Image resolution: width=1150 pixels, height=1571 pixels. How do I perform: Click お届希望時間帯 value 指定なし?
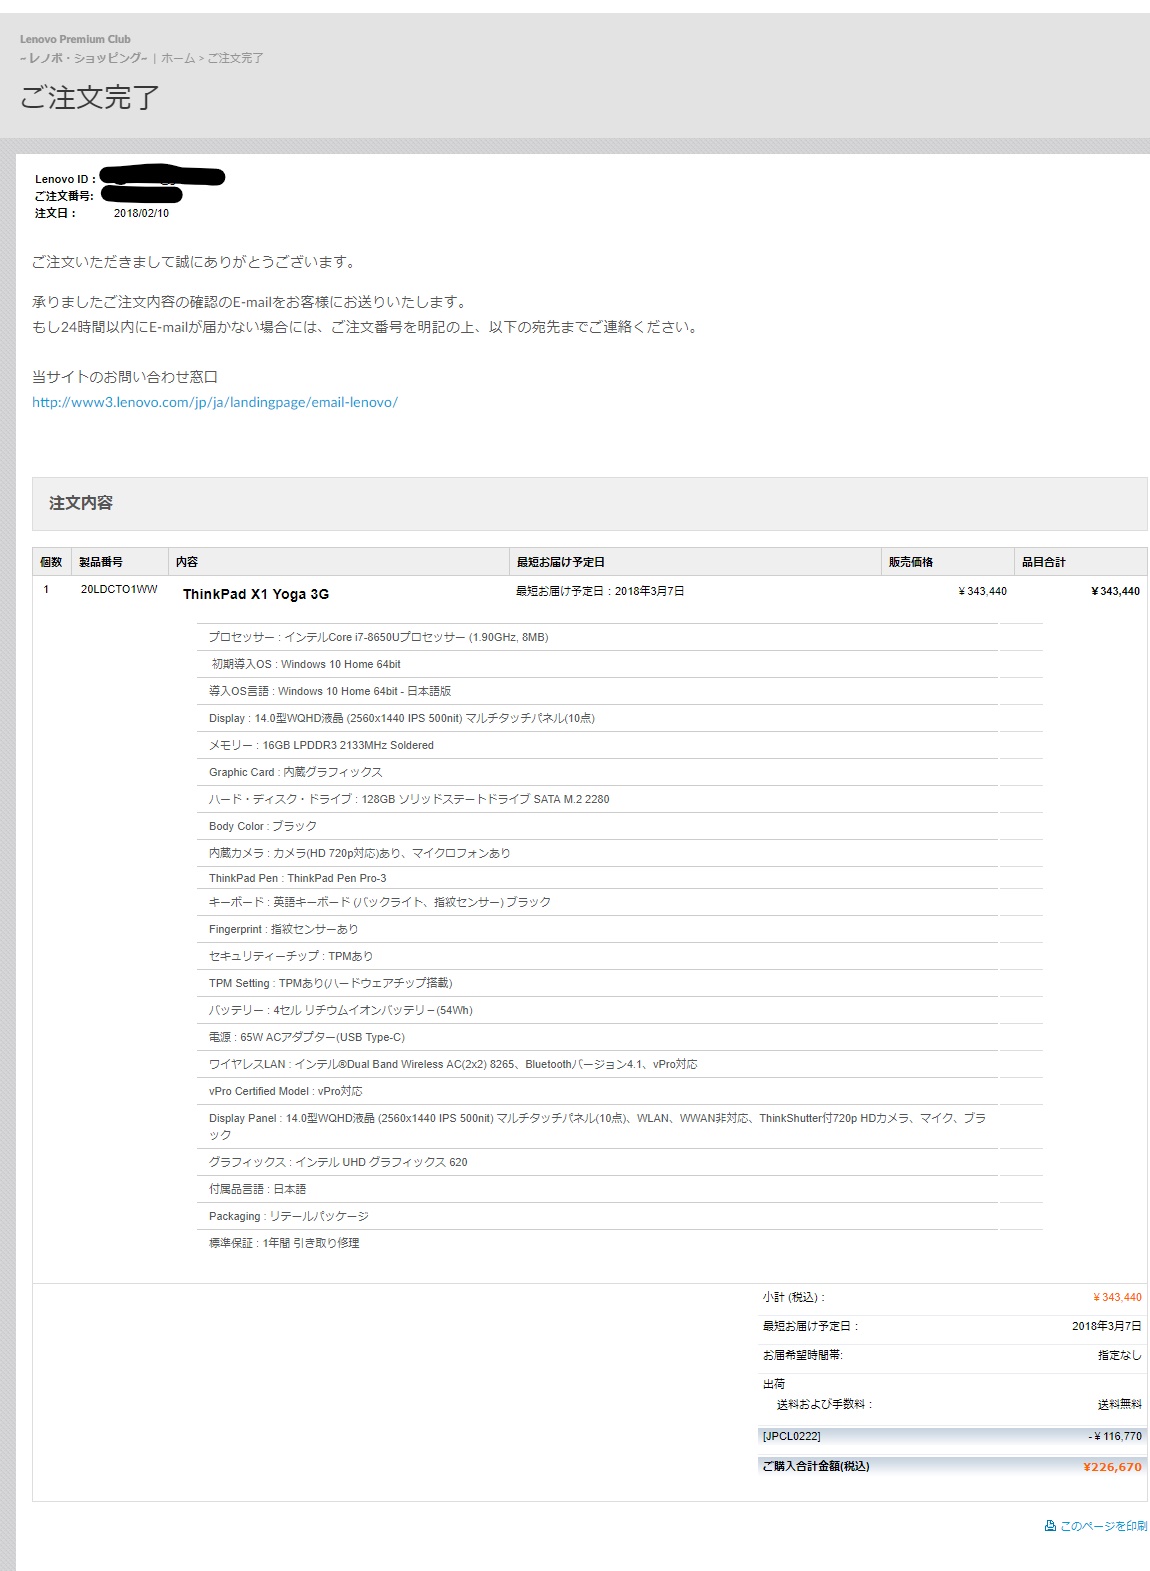[x=1120, y=1355]
